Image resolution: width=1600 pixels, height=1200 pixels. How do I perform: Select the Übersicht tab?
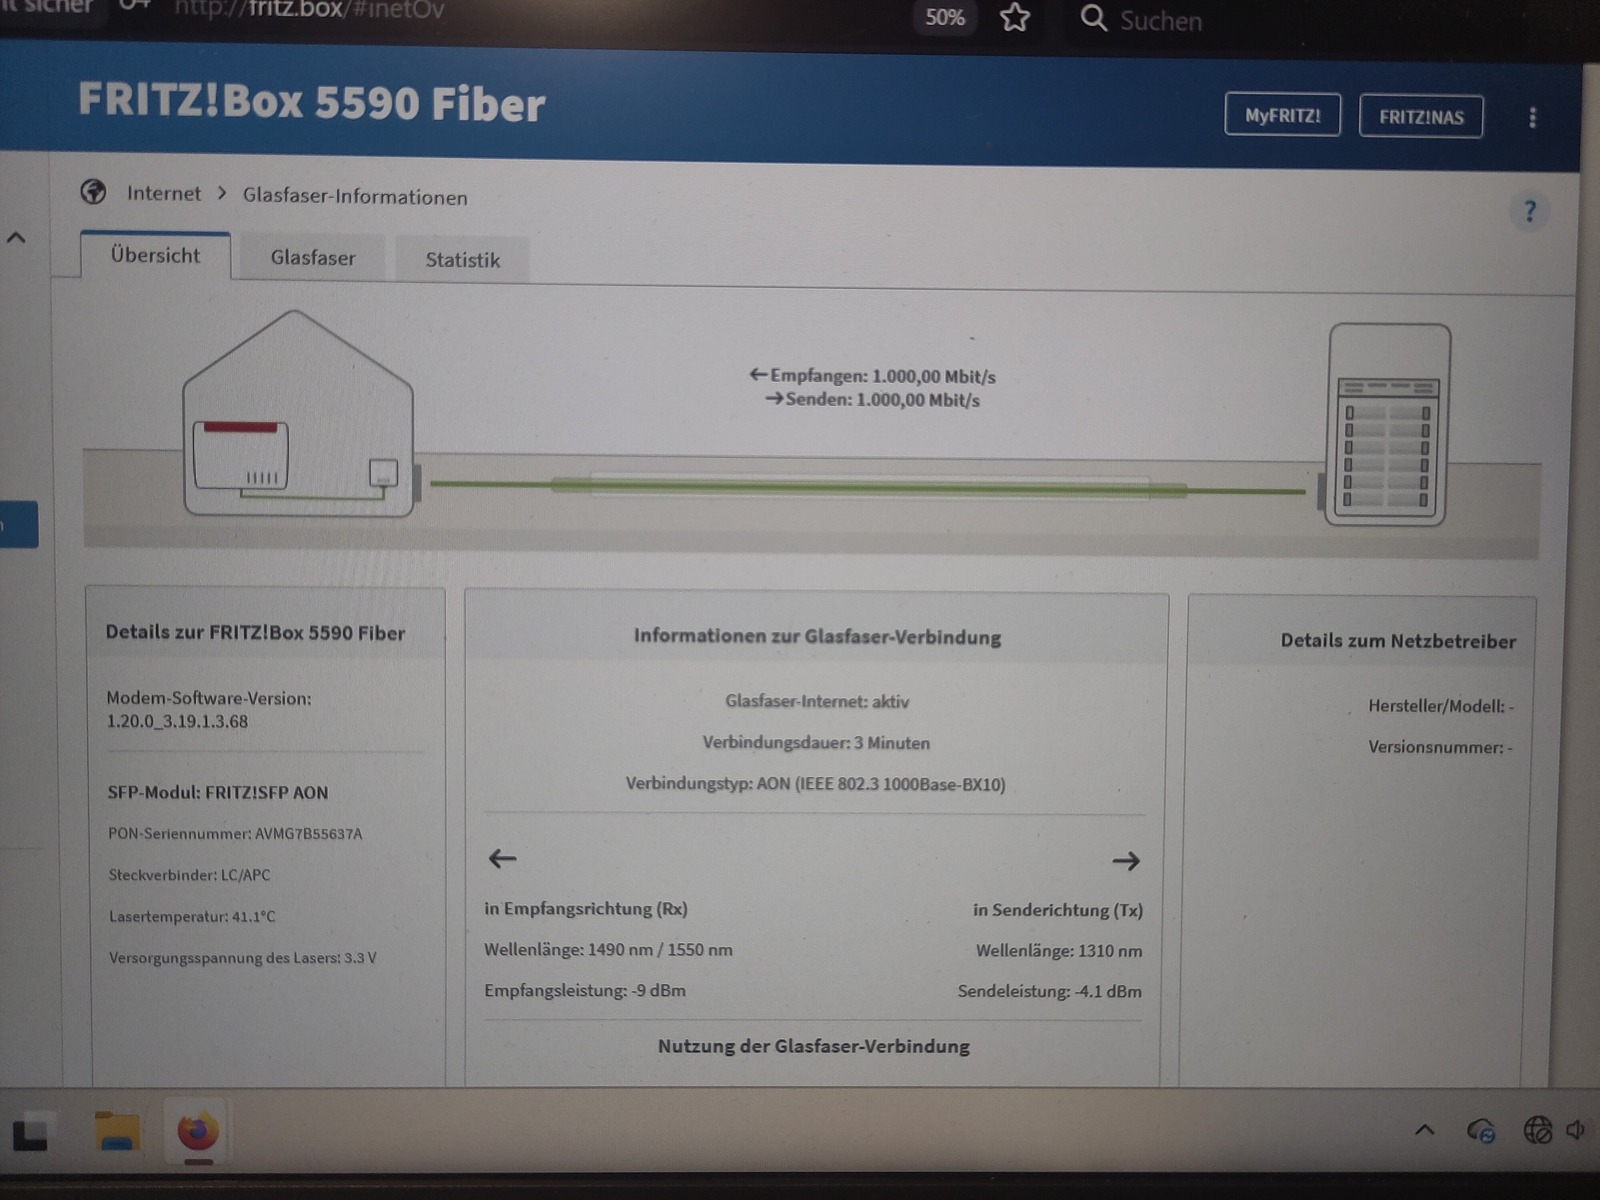coord(155,255)
